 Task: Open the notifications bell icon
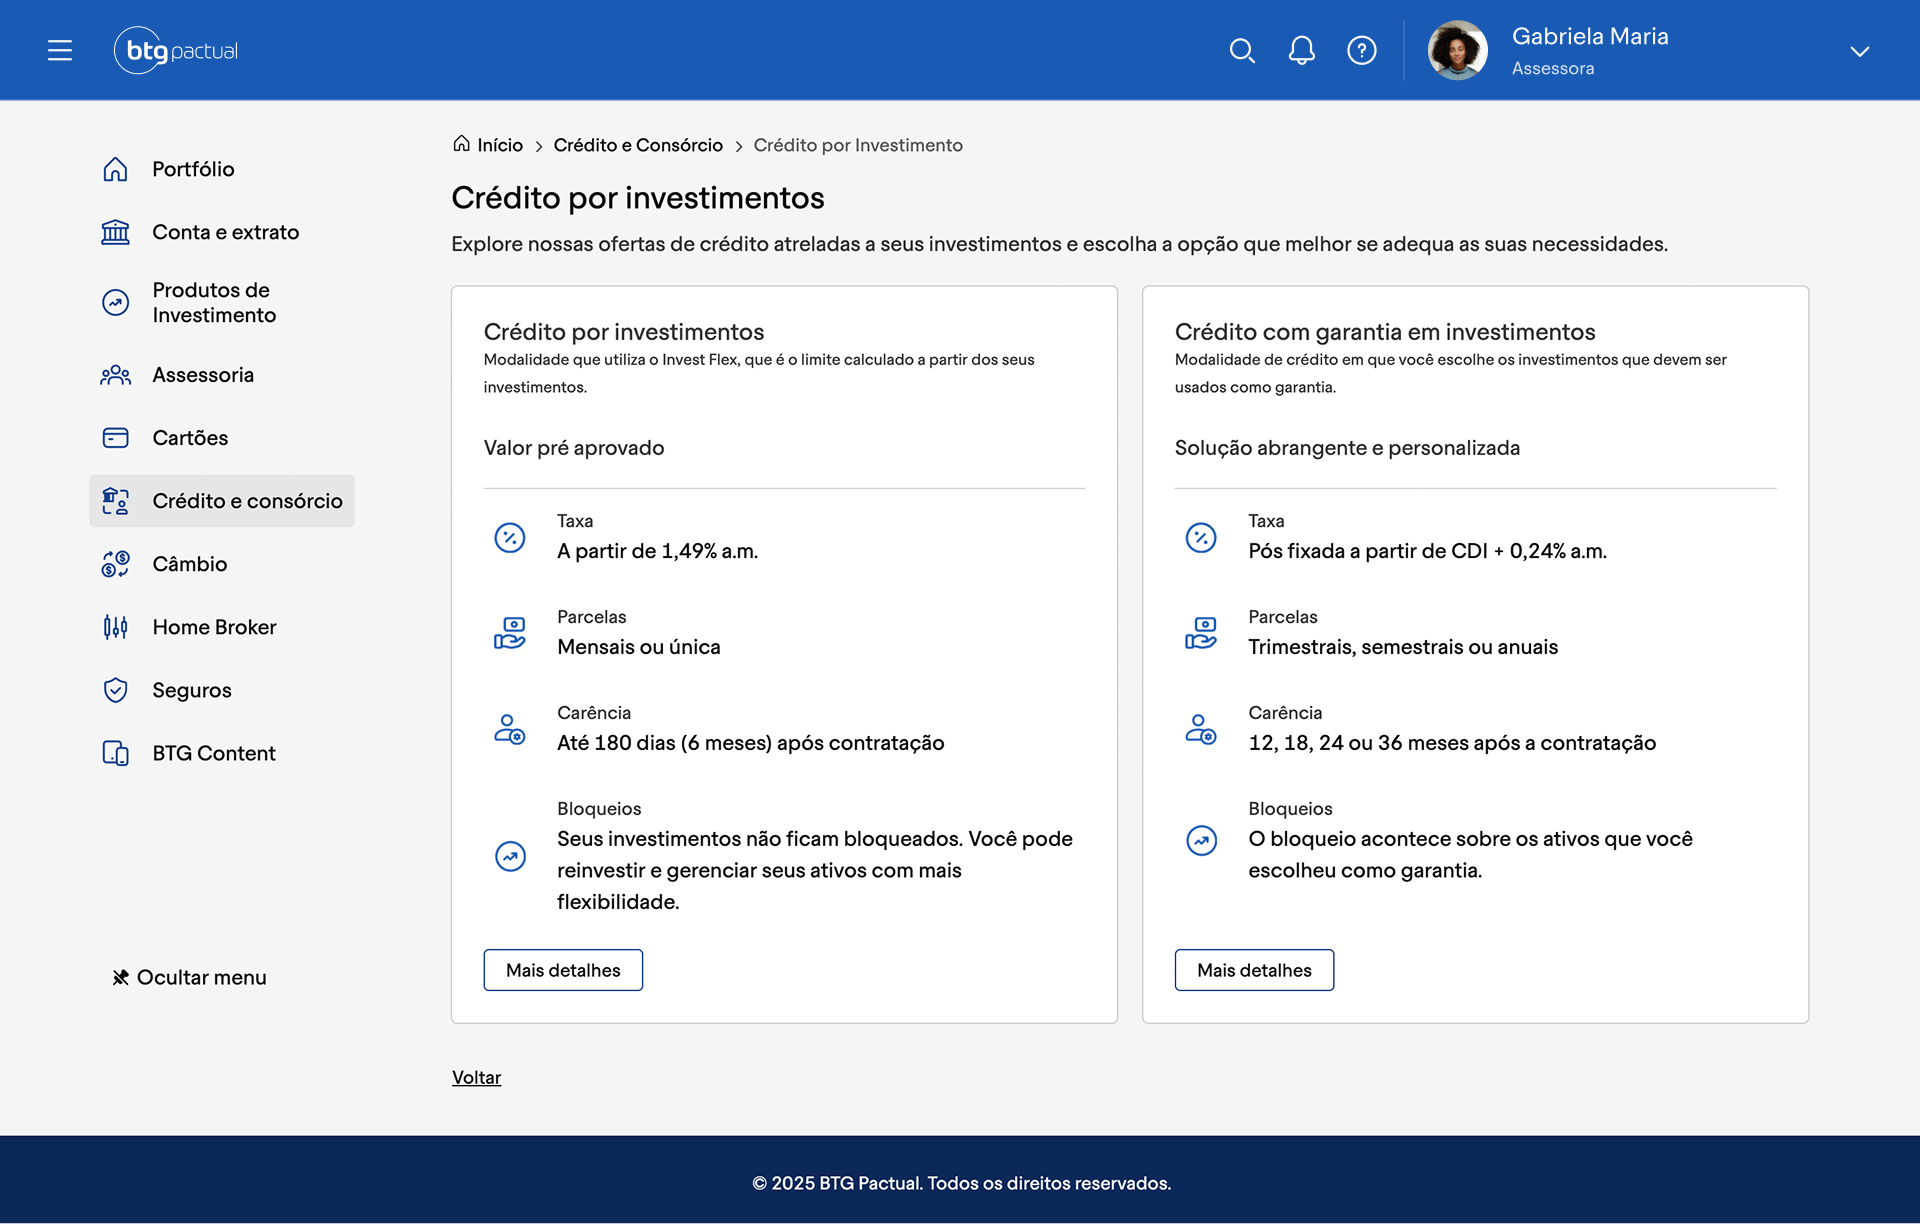[x=1302, y=50]
